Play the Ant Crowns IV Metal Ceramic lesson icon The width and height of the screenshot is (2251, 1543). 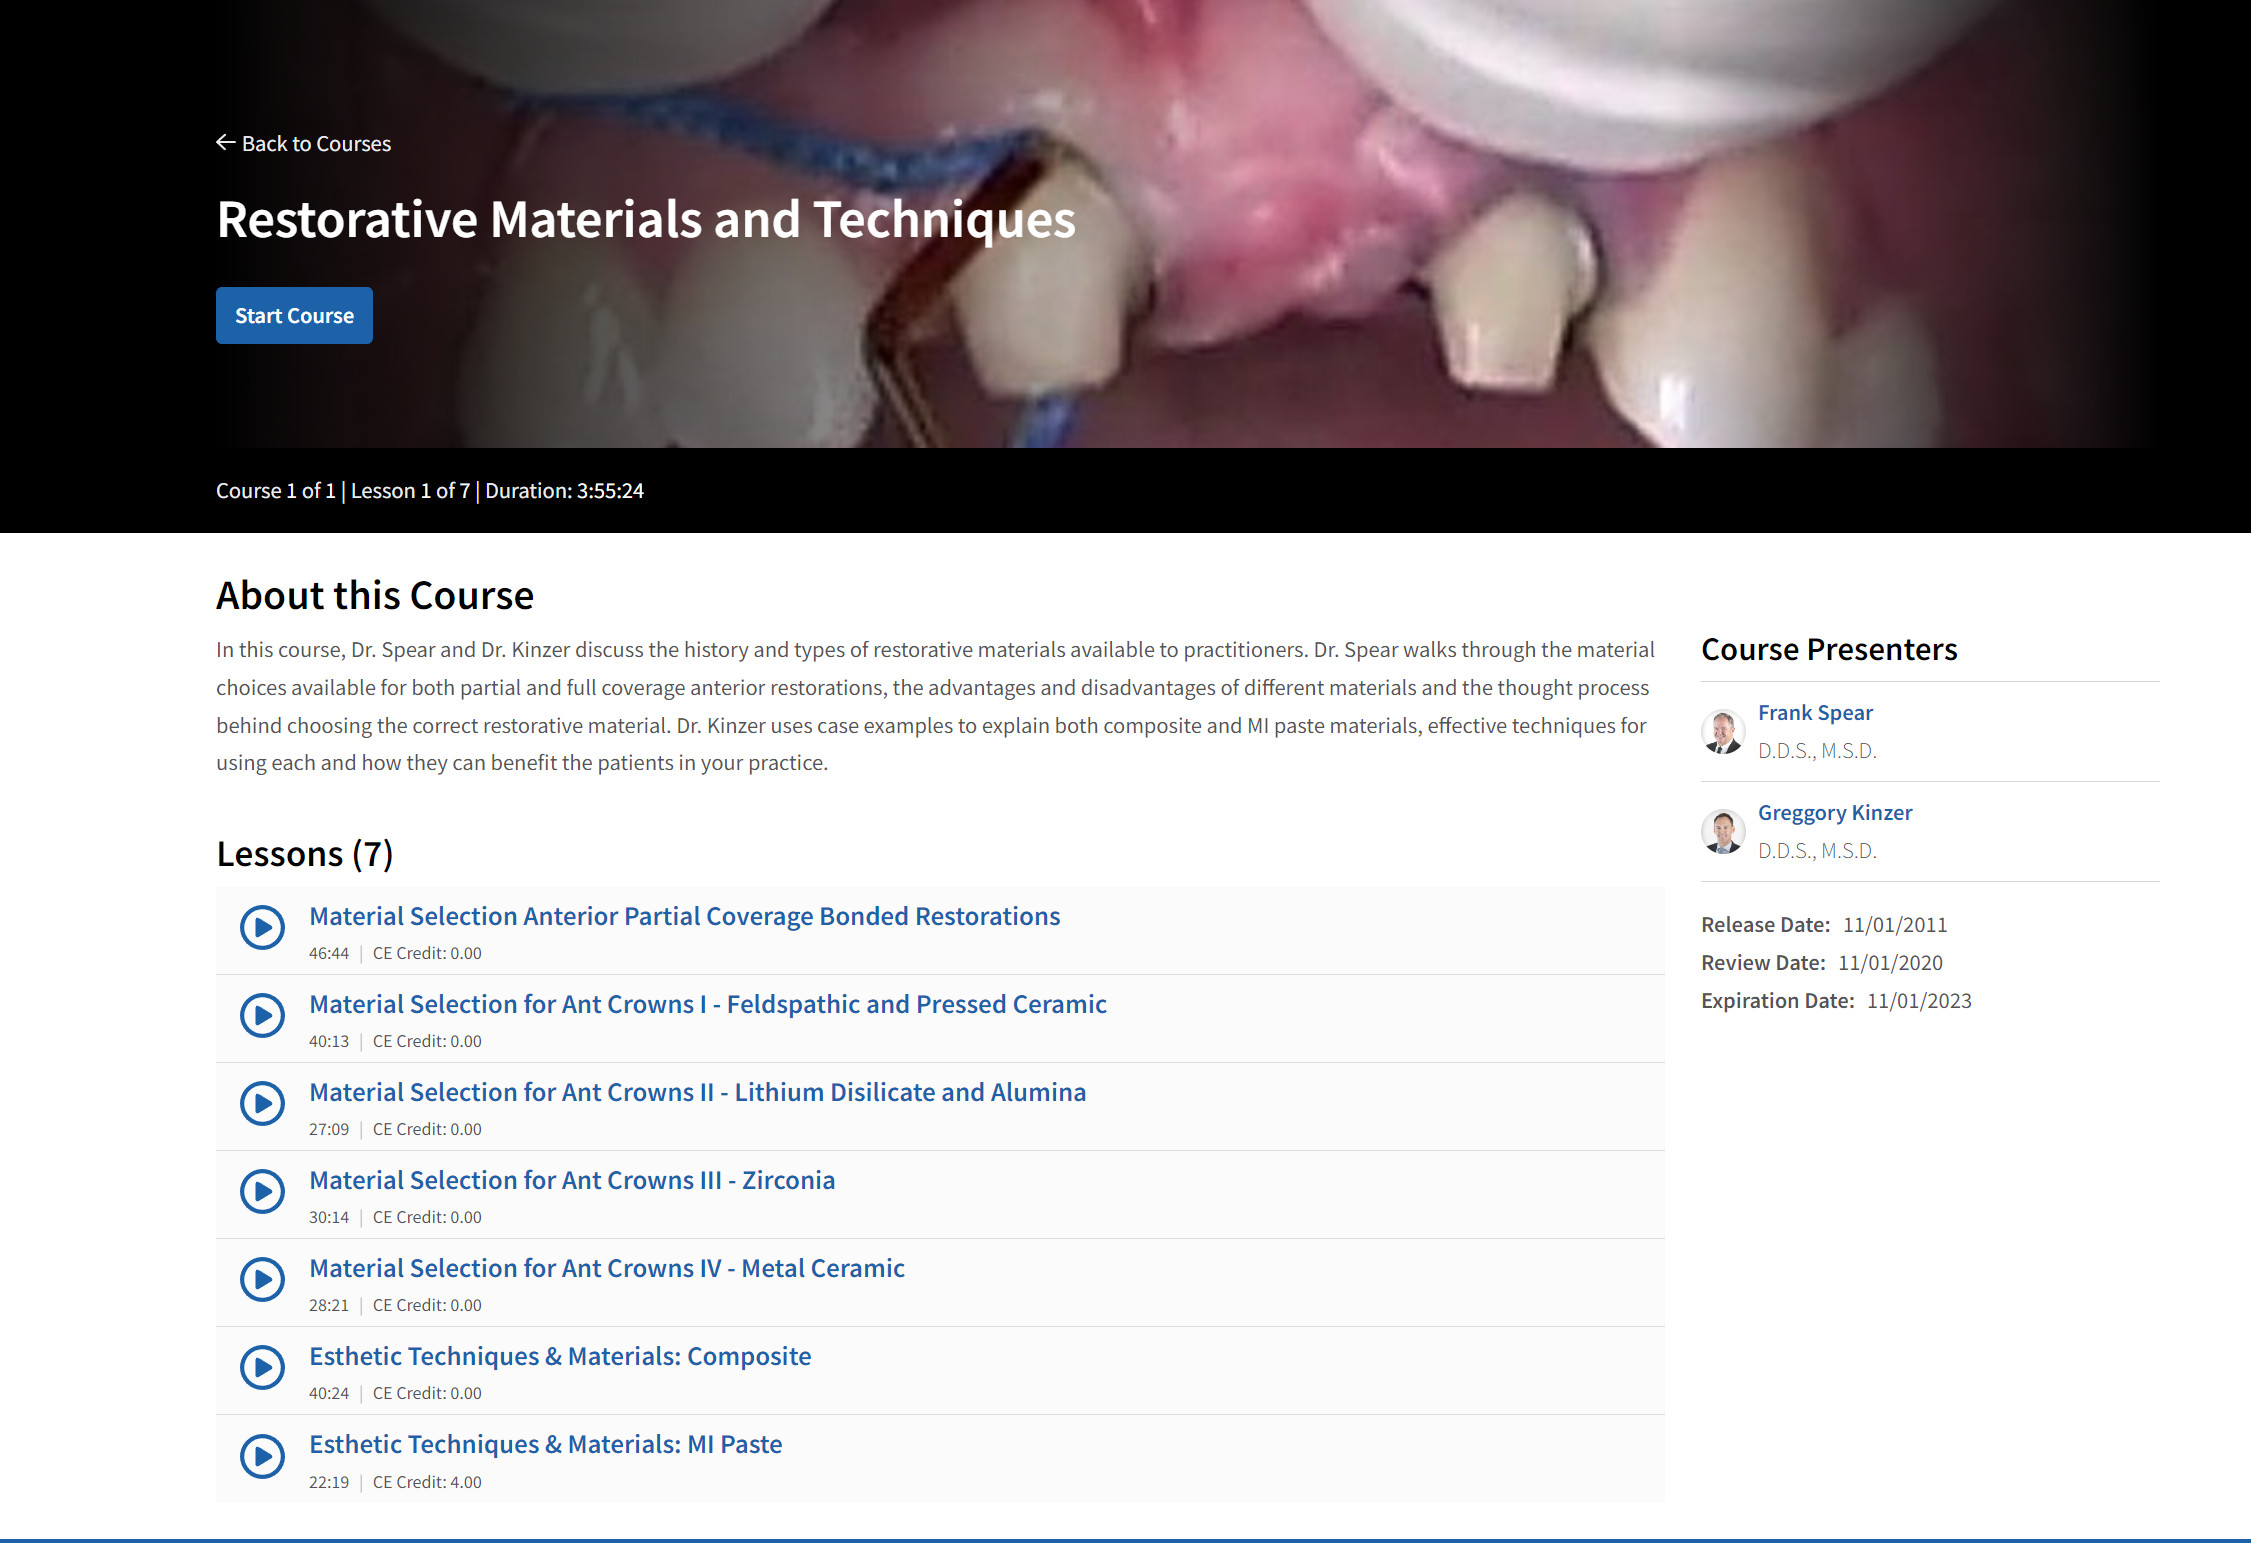263,1280
